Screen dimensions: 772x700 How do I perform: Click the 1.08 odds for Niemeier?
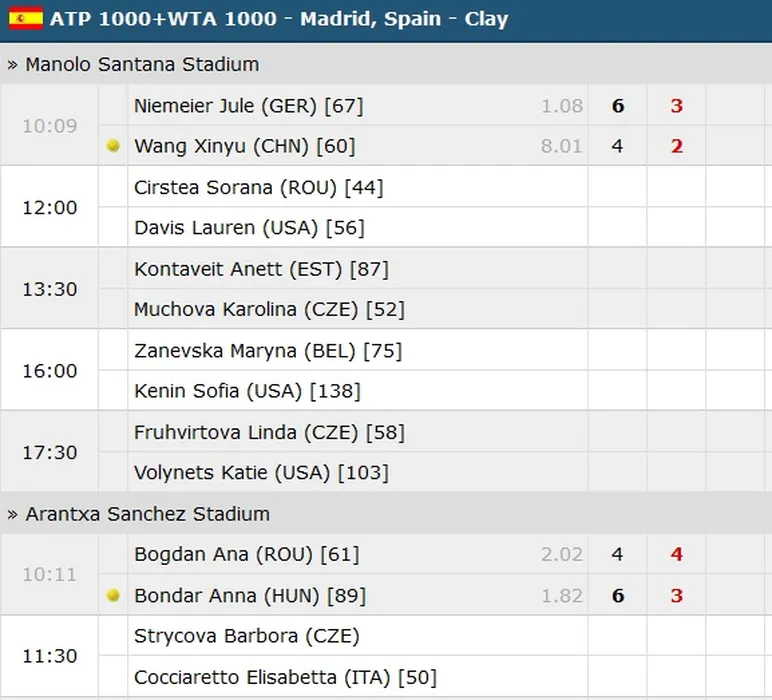(x=561, y=105)
